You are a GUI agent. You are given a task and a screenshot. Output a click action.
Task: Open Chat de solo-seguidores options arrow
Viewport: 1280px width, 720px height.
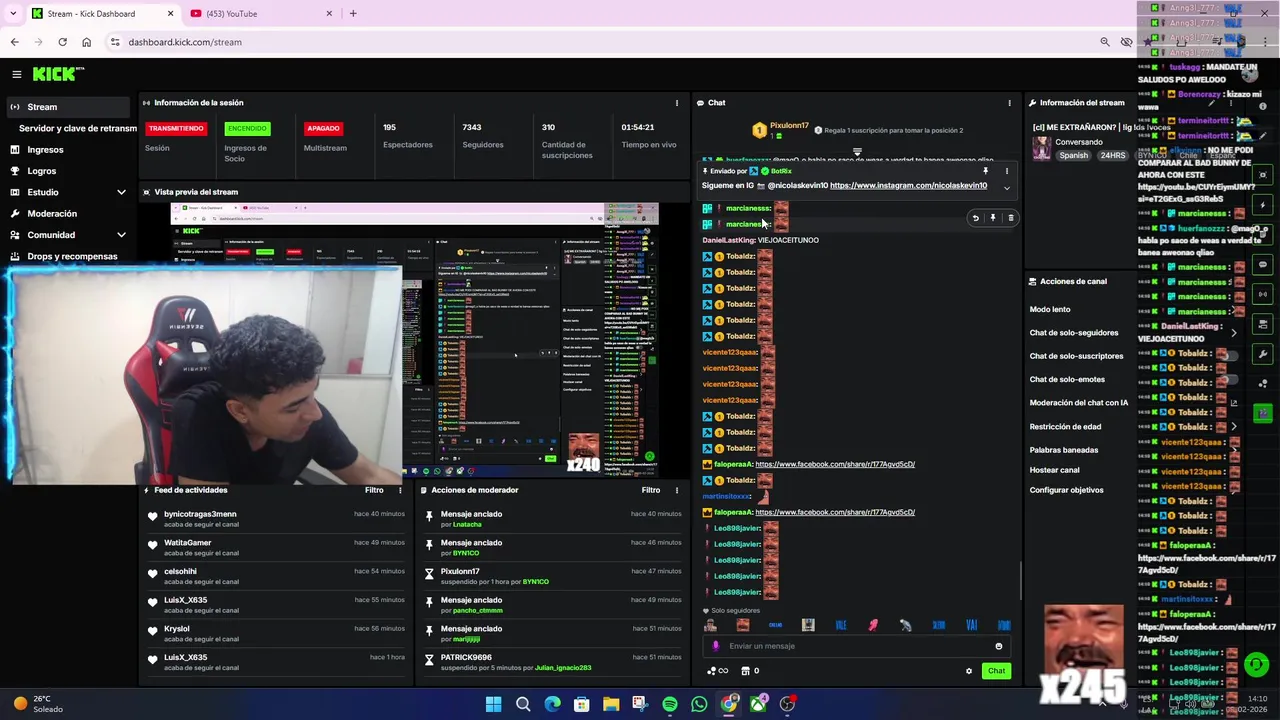click(1233, 333)
